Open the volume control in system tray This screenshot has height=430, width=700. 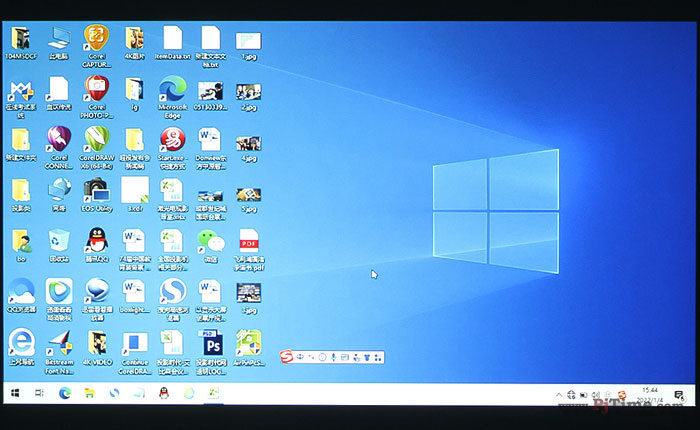click(x=596, y=395)
